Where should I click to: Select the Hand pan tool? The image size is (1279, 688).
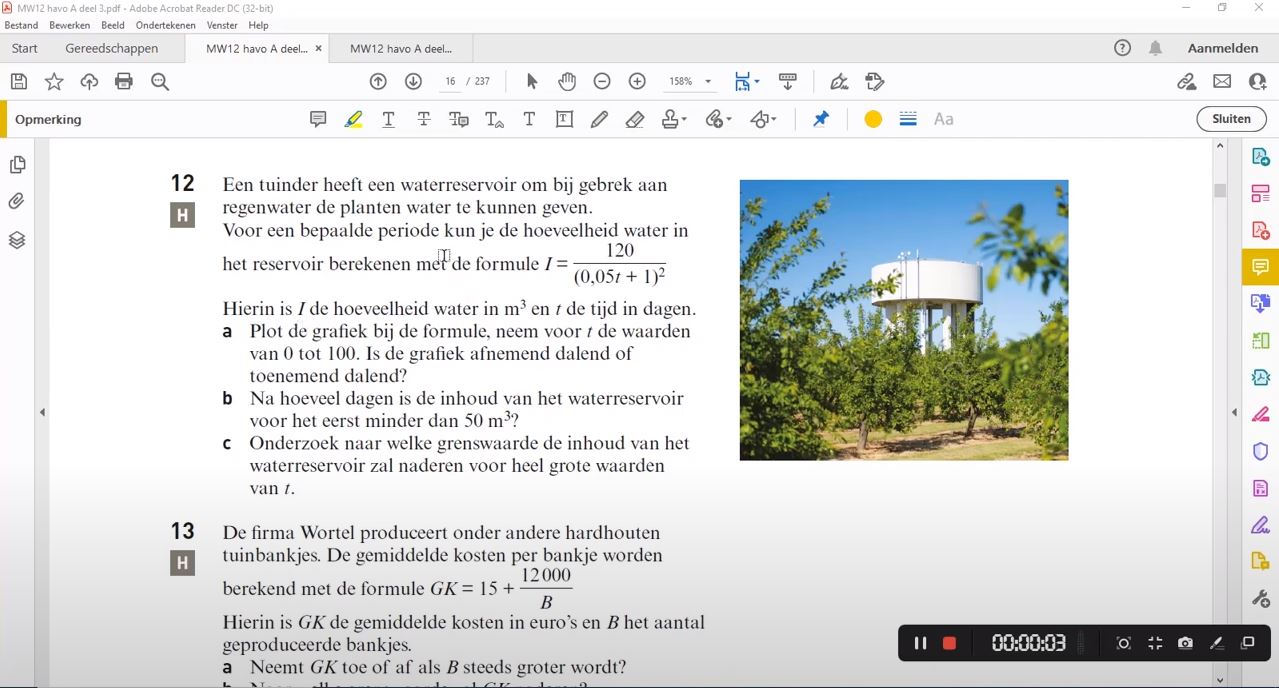coord(567,82)
